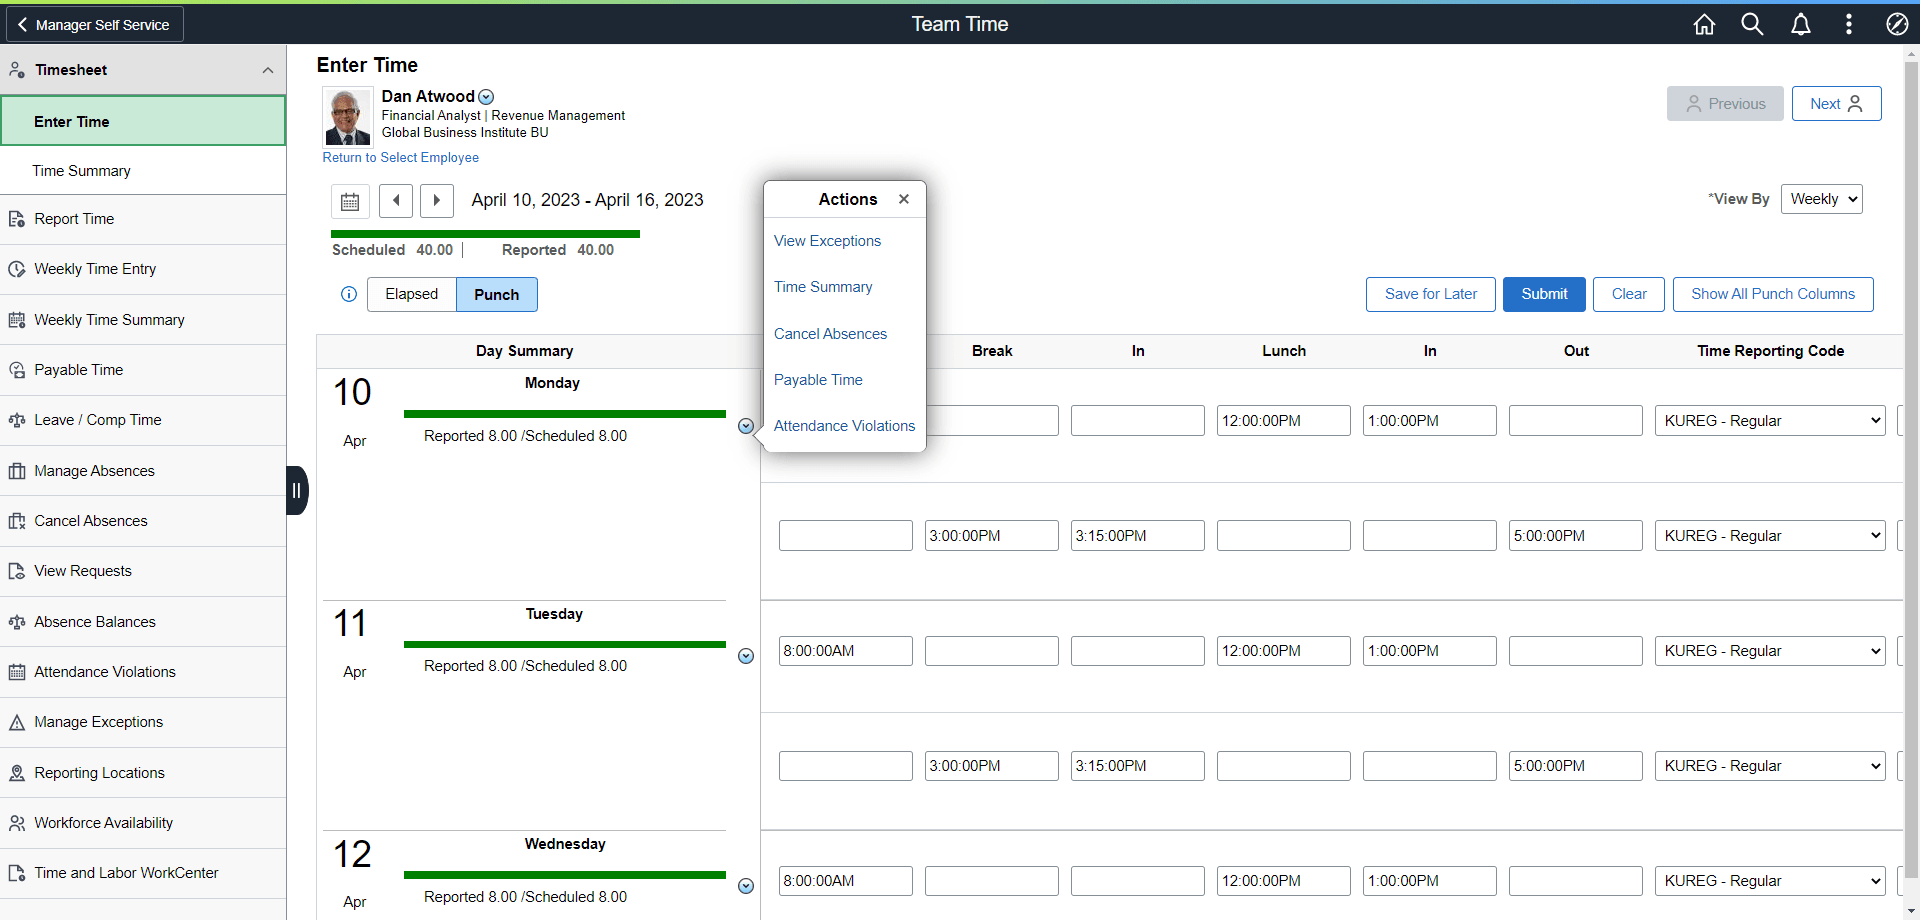This screenshot has width=1920, height=920.
Task: Open Absence Balances in the sidebar
Action: tap(143, 622)
